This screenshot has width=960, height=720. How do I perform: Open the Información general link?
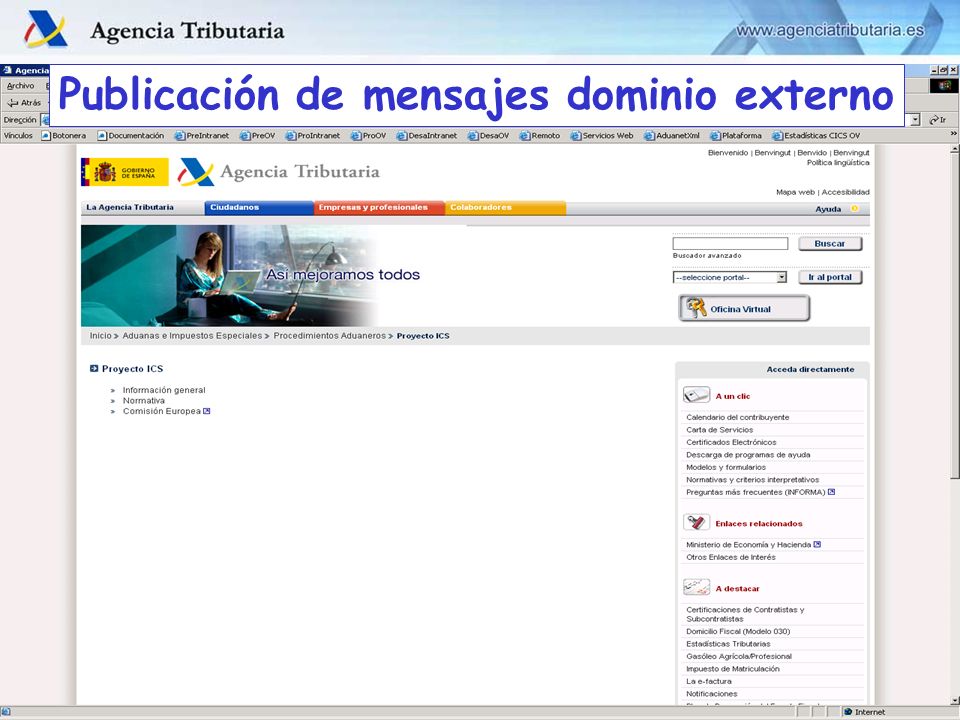[164, 390]
